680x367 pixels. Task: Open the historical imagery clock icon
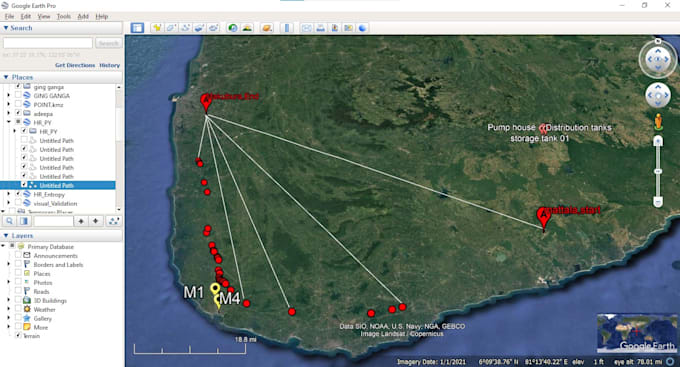233,28
